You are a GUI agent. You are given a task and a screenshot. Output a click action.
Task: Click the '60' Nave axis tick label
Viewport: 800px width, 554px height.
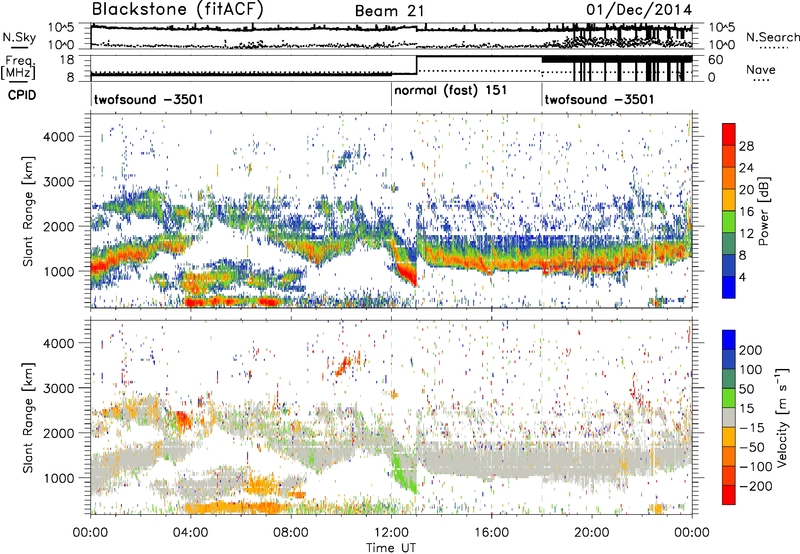click(x=716, y=60)
